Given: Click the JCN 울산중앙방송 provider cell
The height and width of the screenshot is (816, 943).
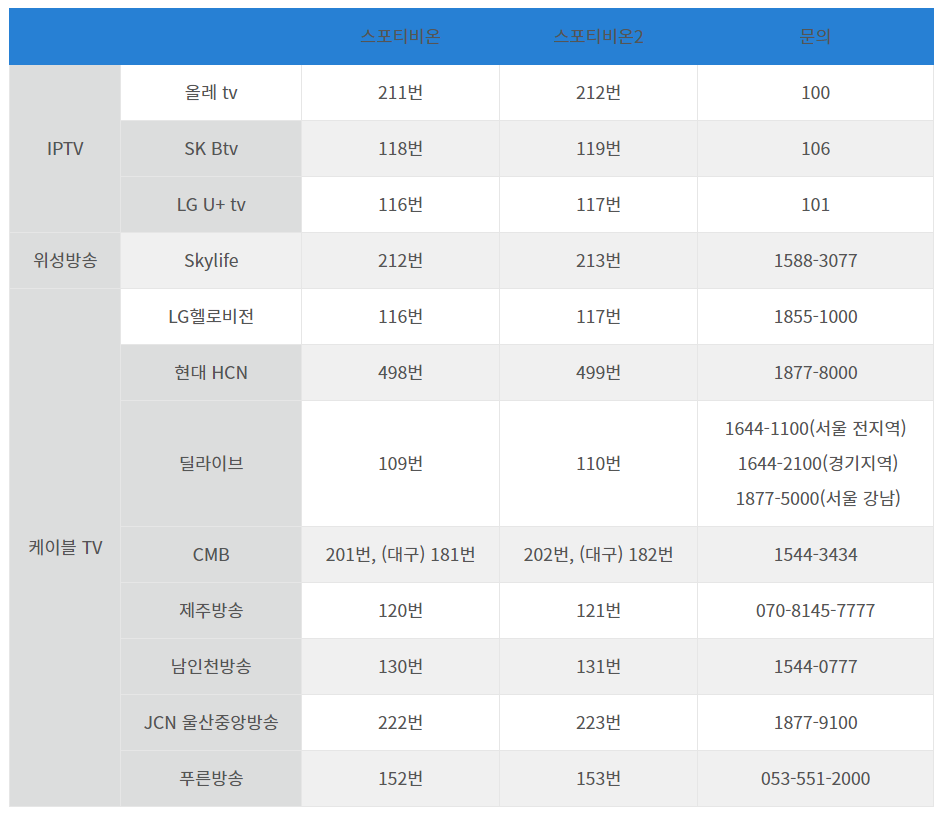Looking at the screenshot, I should (x=211, y=722).
